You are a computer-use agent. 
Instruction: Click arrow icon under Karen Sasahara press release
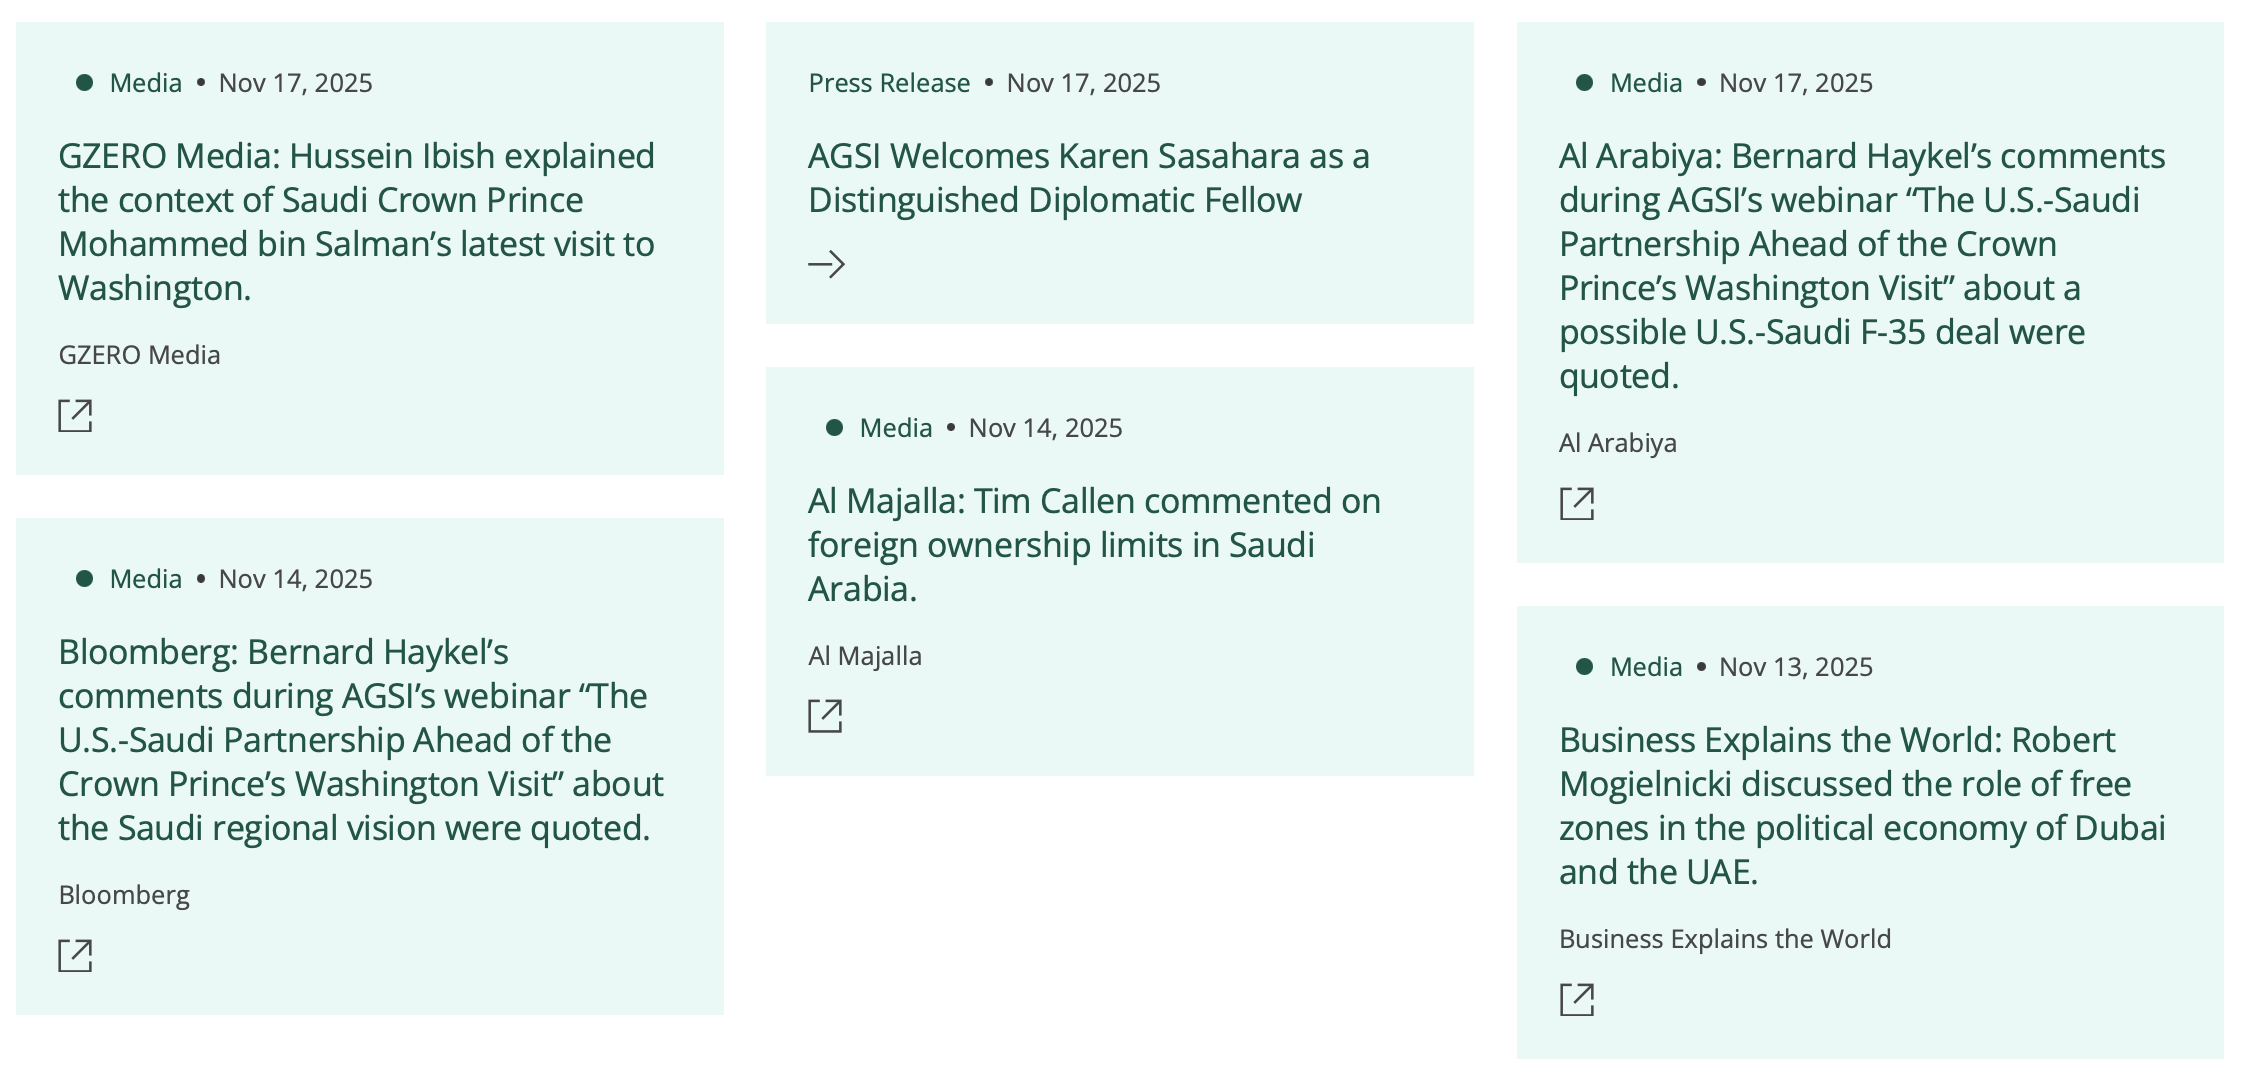point(826,264)
